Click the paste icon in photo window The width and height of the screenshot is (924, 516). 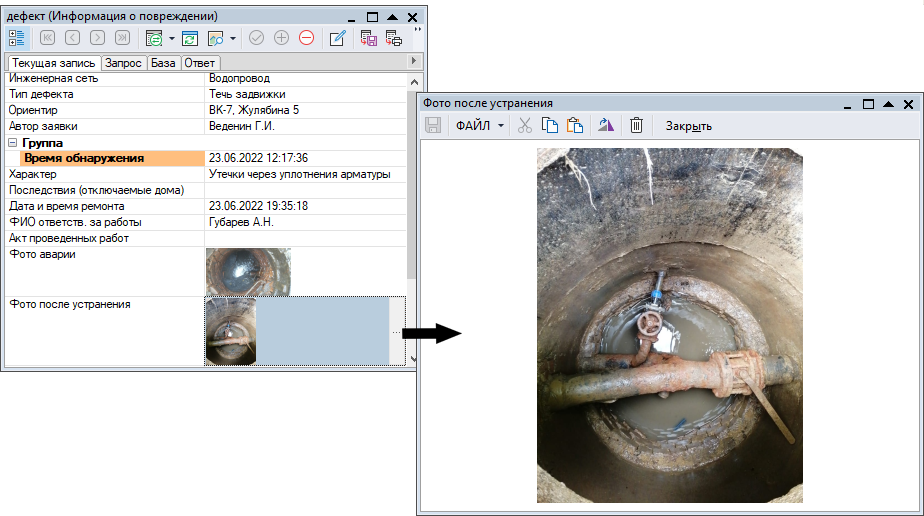click(x=574, y=125)
